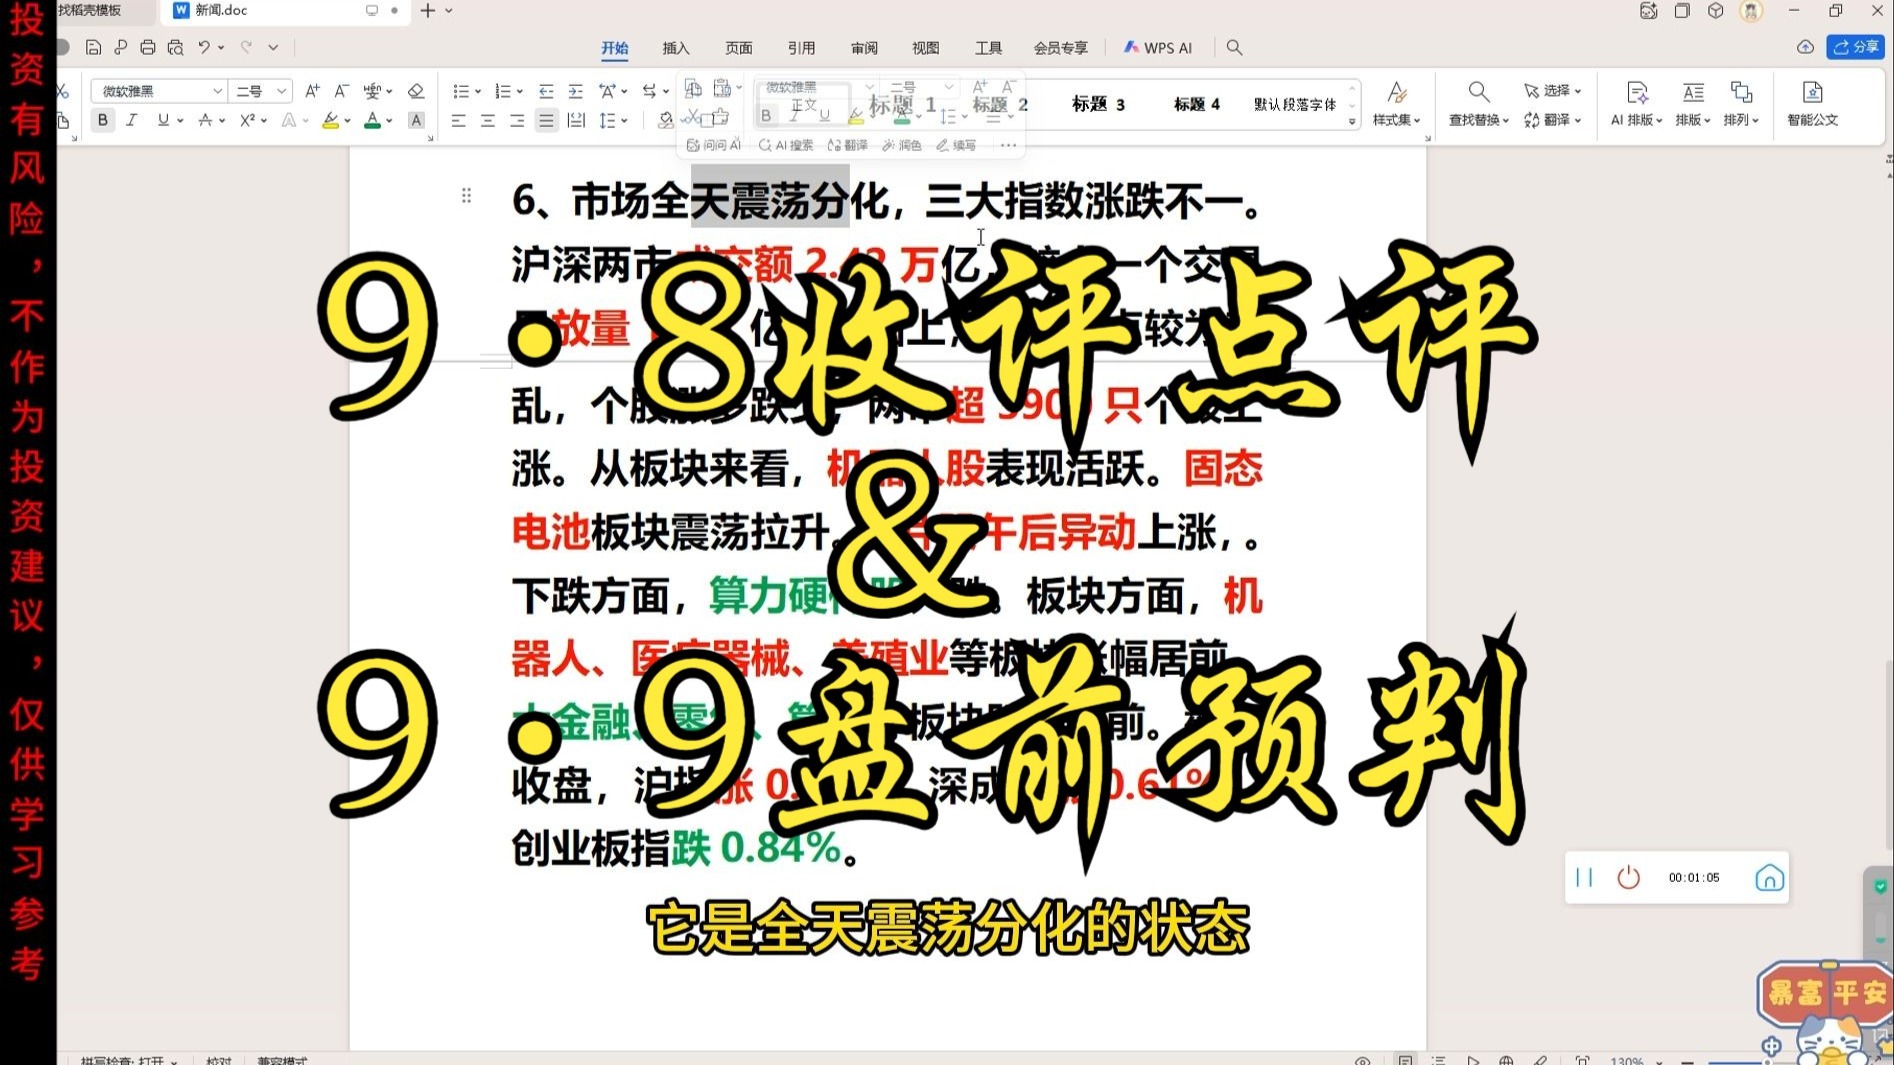Click paragraph drag handle beside item 6
This screenshot has width=1894, height=1065.
[466, 195]
